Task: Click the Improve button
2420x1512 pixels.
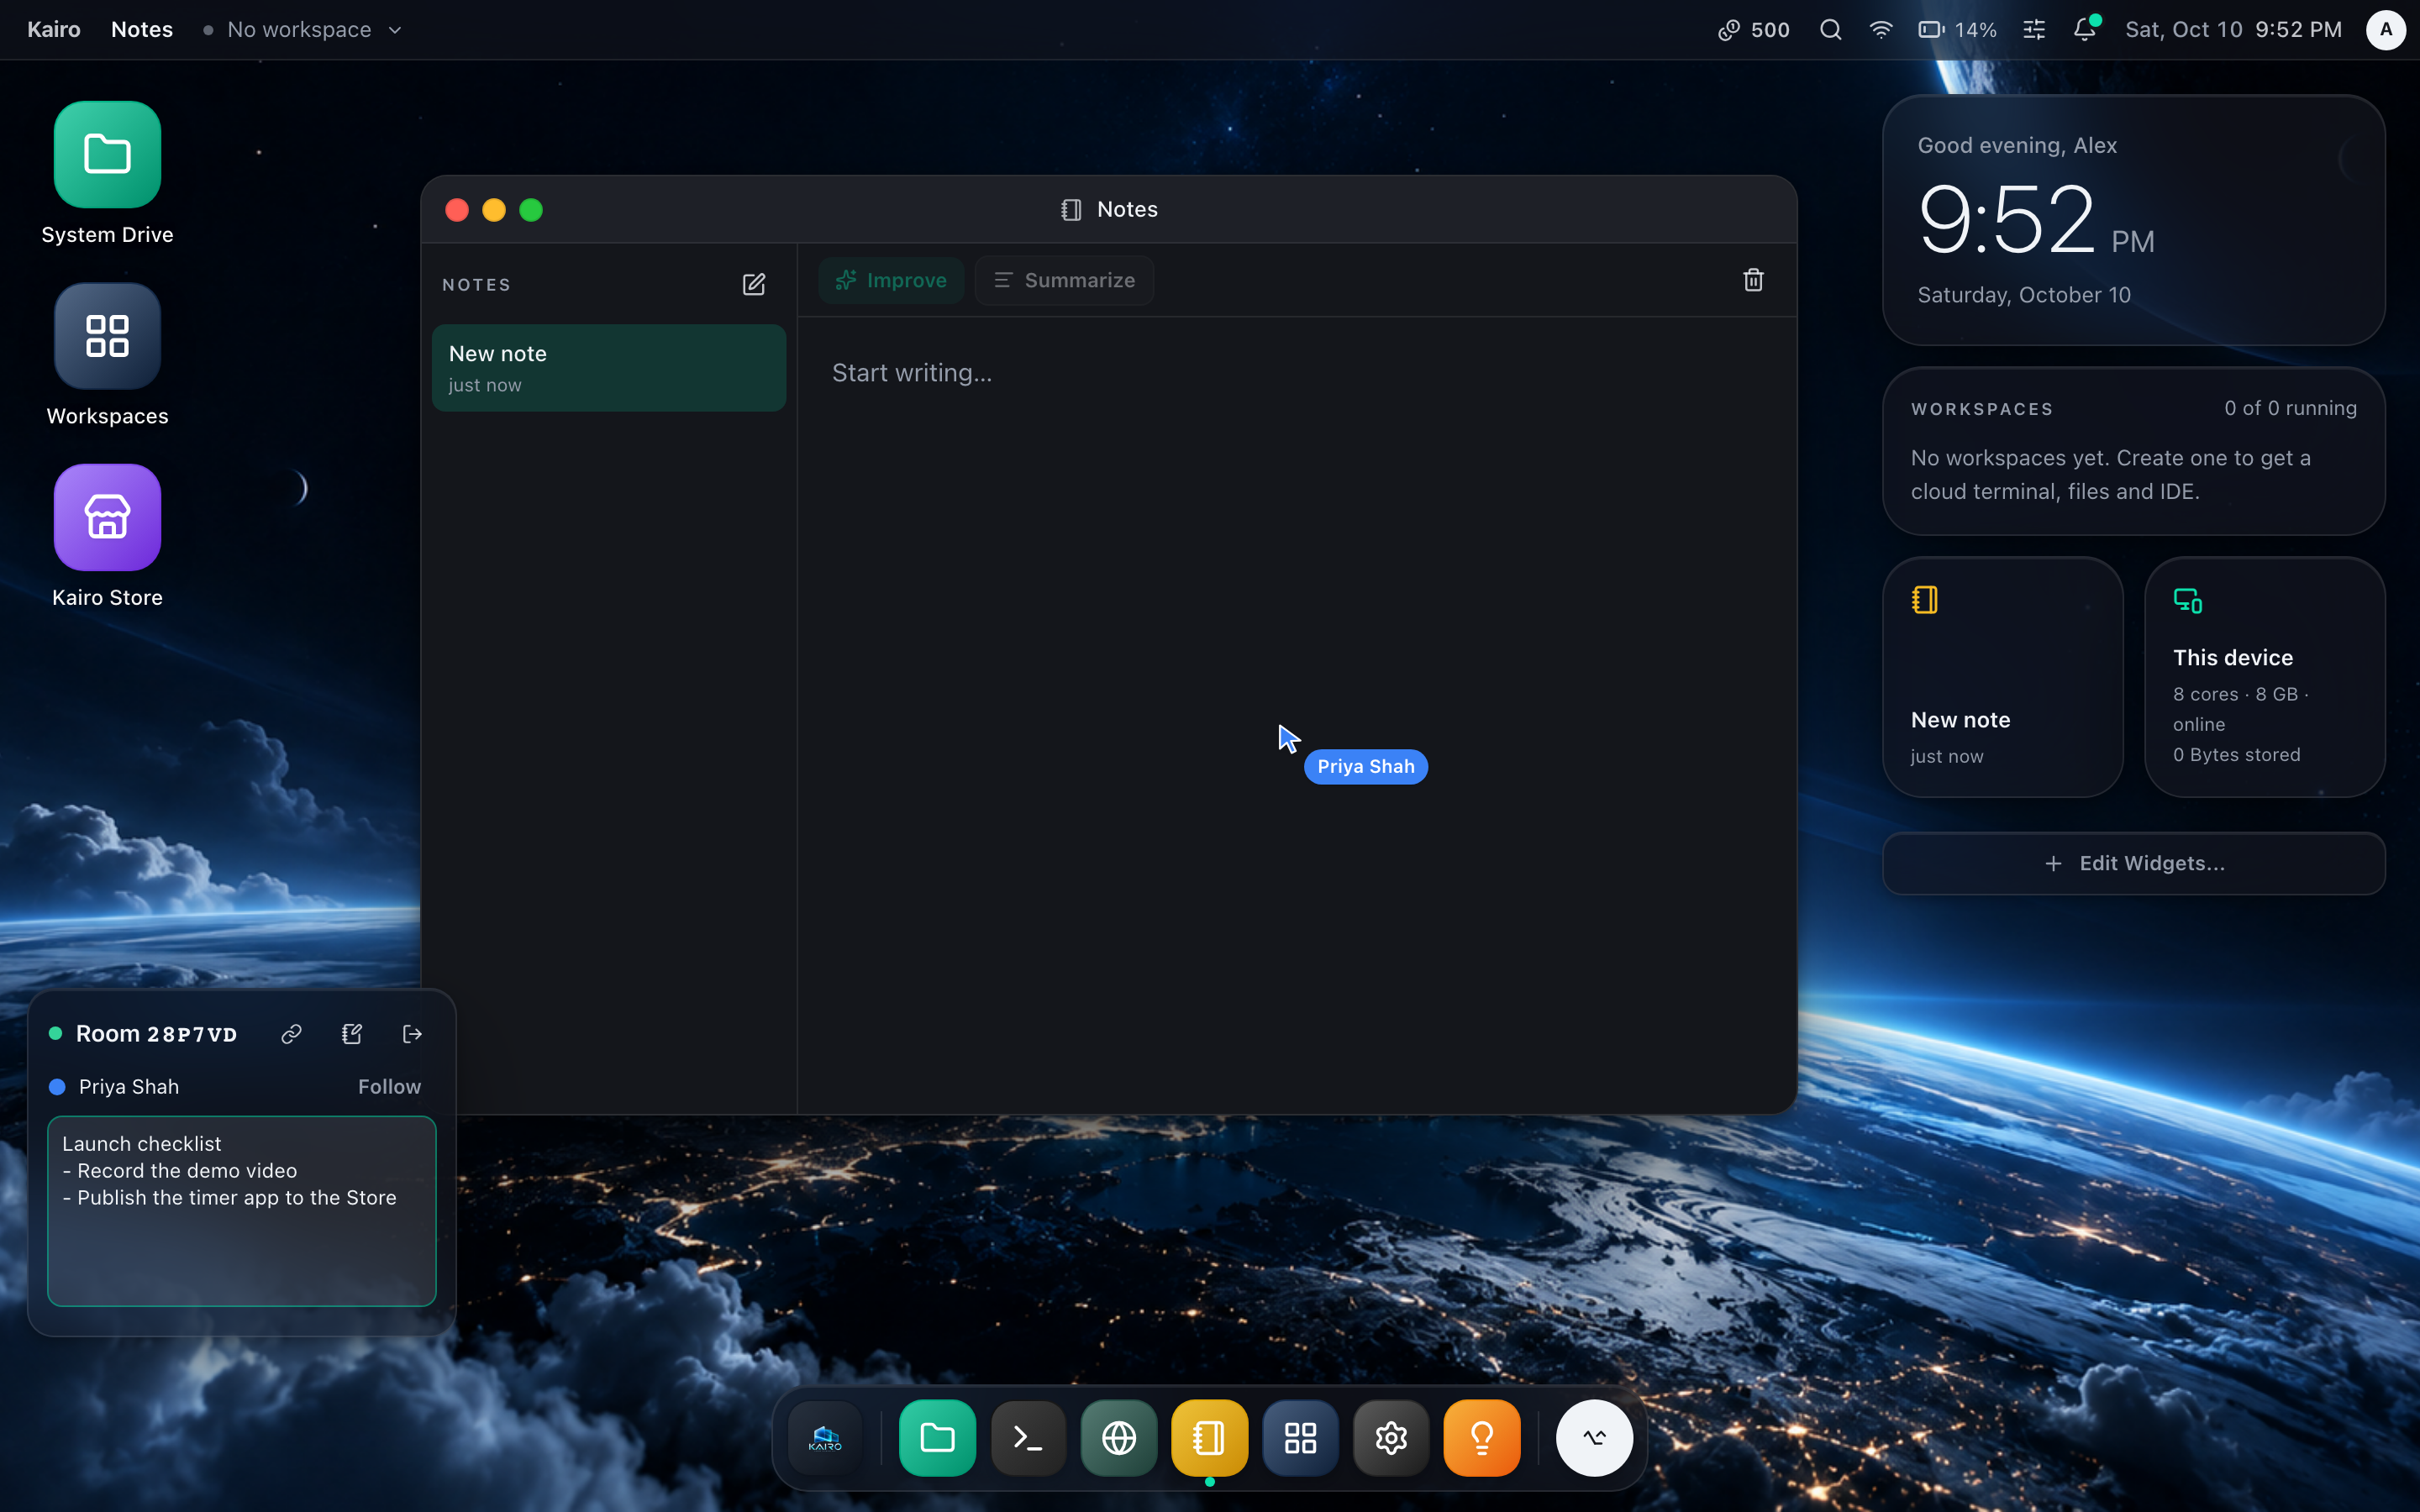Action: click(x=891, y=280)
